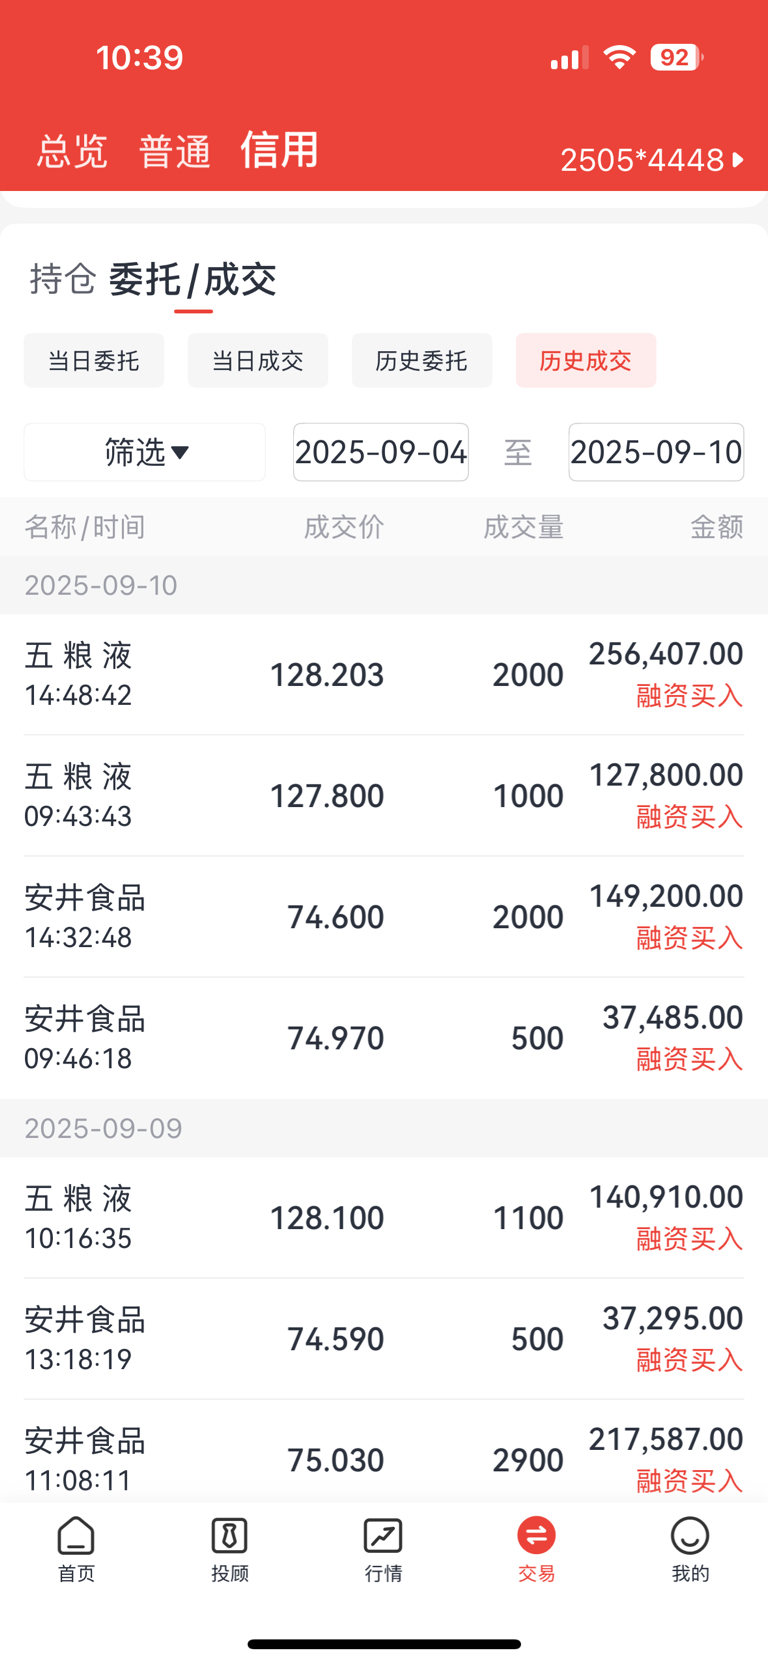Expand the 筛选 filter dropdown

pyautogui.click(x=145, y=452)
